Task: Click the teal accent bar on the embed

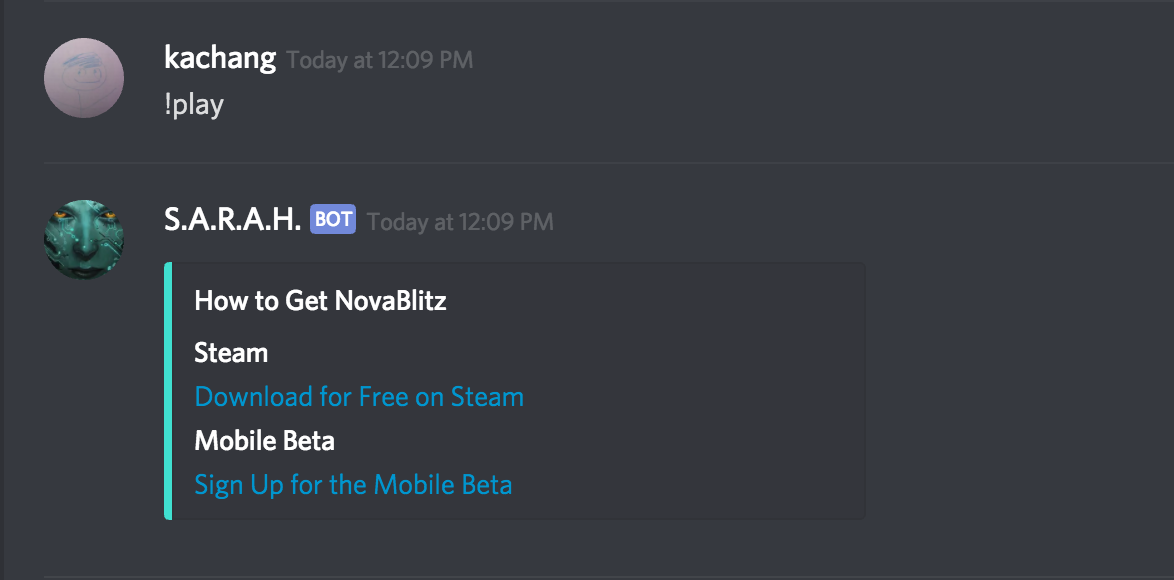Action: click(x=168, y=391)
